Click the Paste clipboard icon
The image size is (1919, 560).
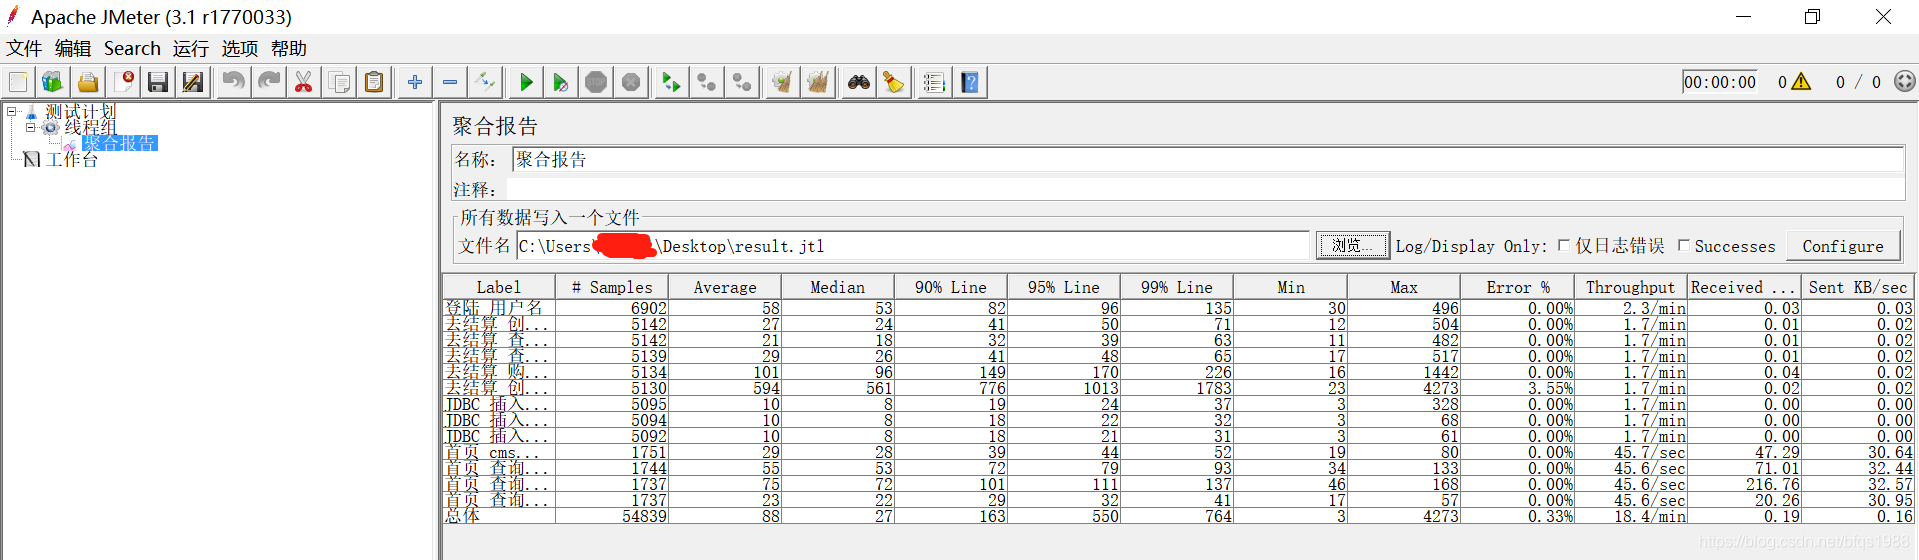click(x=374, y=82)
